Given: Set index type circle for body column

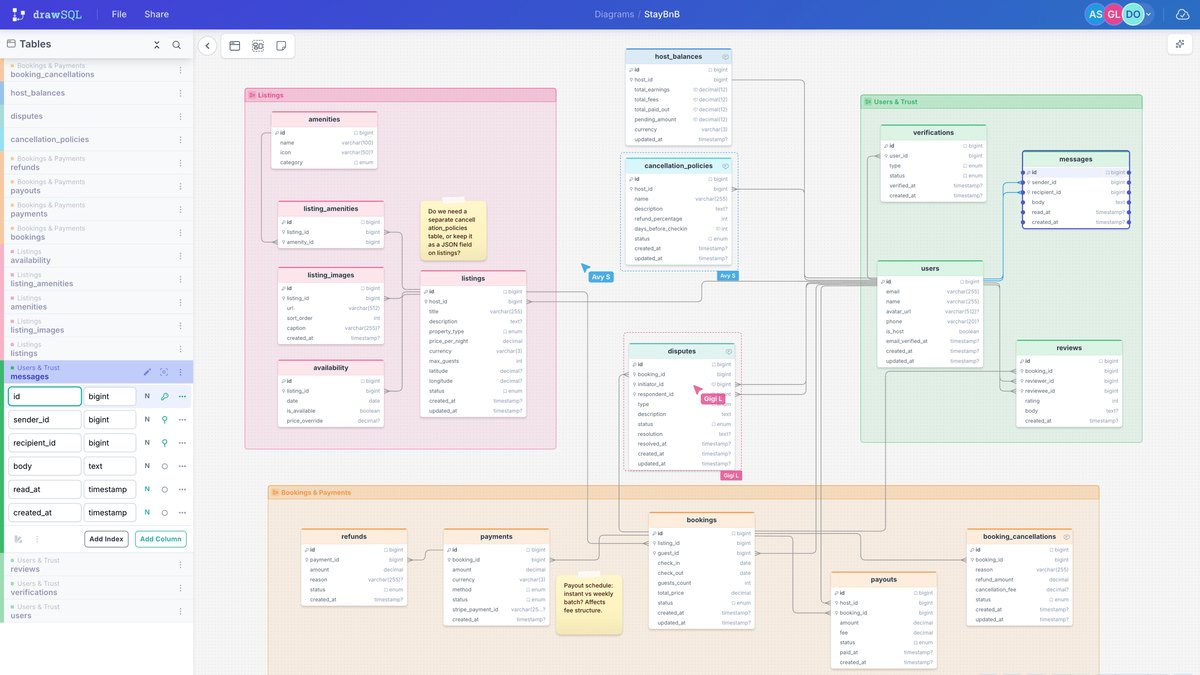Looking at the screenshot, I should click(x=165, y=466).
